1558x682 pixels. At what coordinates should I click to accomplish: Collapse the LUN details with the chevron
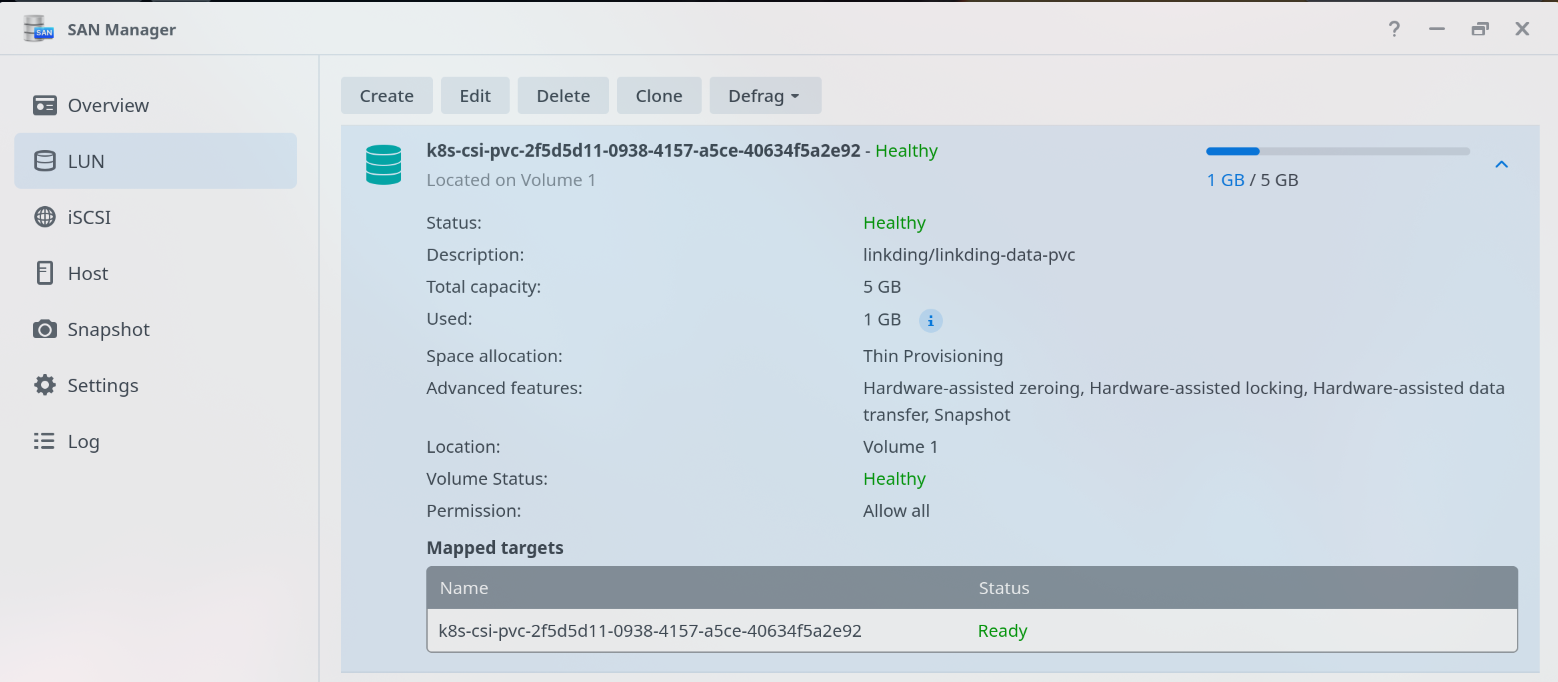click(x=1500, y=164)
